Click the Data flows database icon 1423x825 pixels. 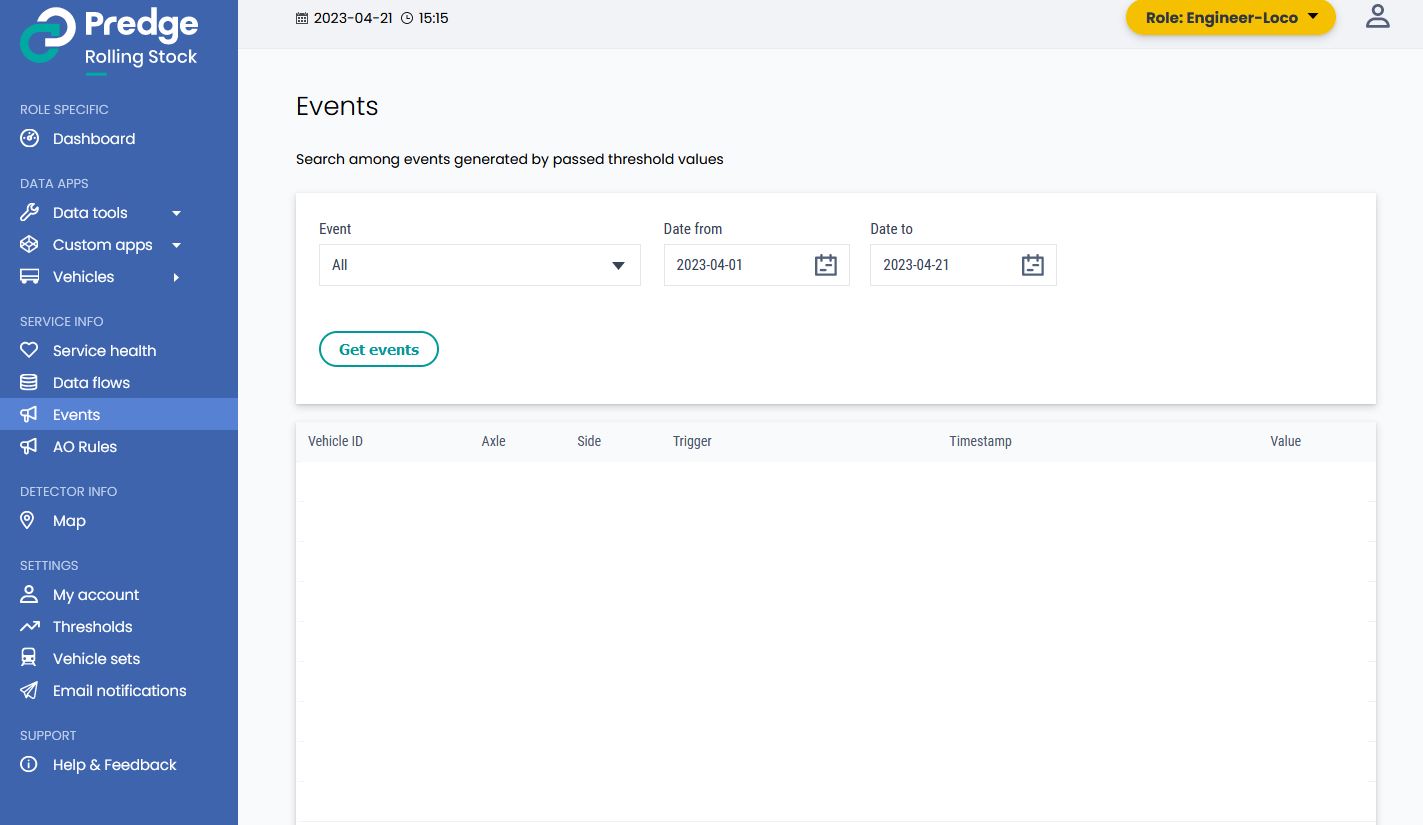pos(29,383)
